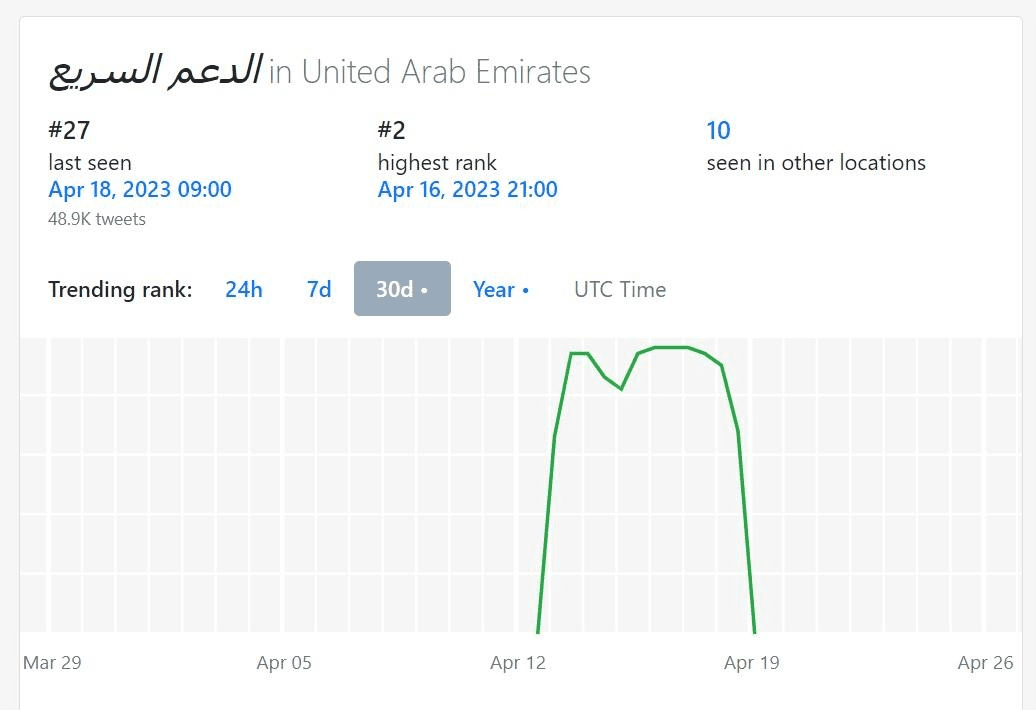
Task: Switch trending rank to 7d view
Action: (x=319, y=289)
